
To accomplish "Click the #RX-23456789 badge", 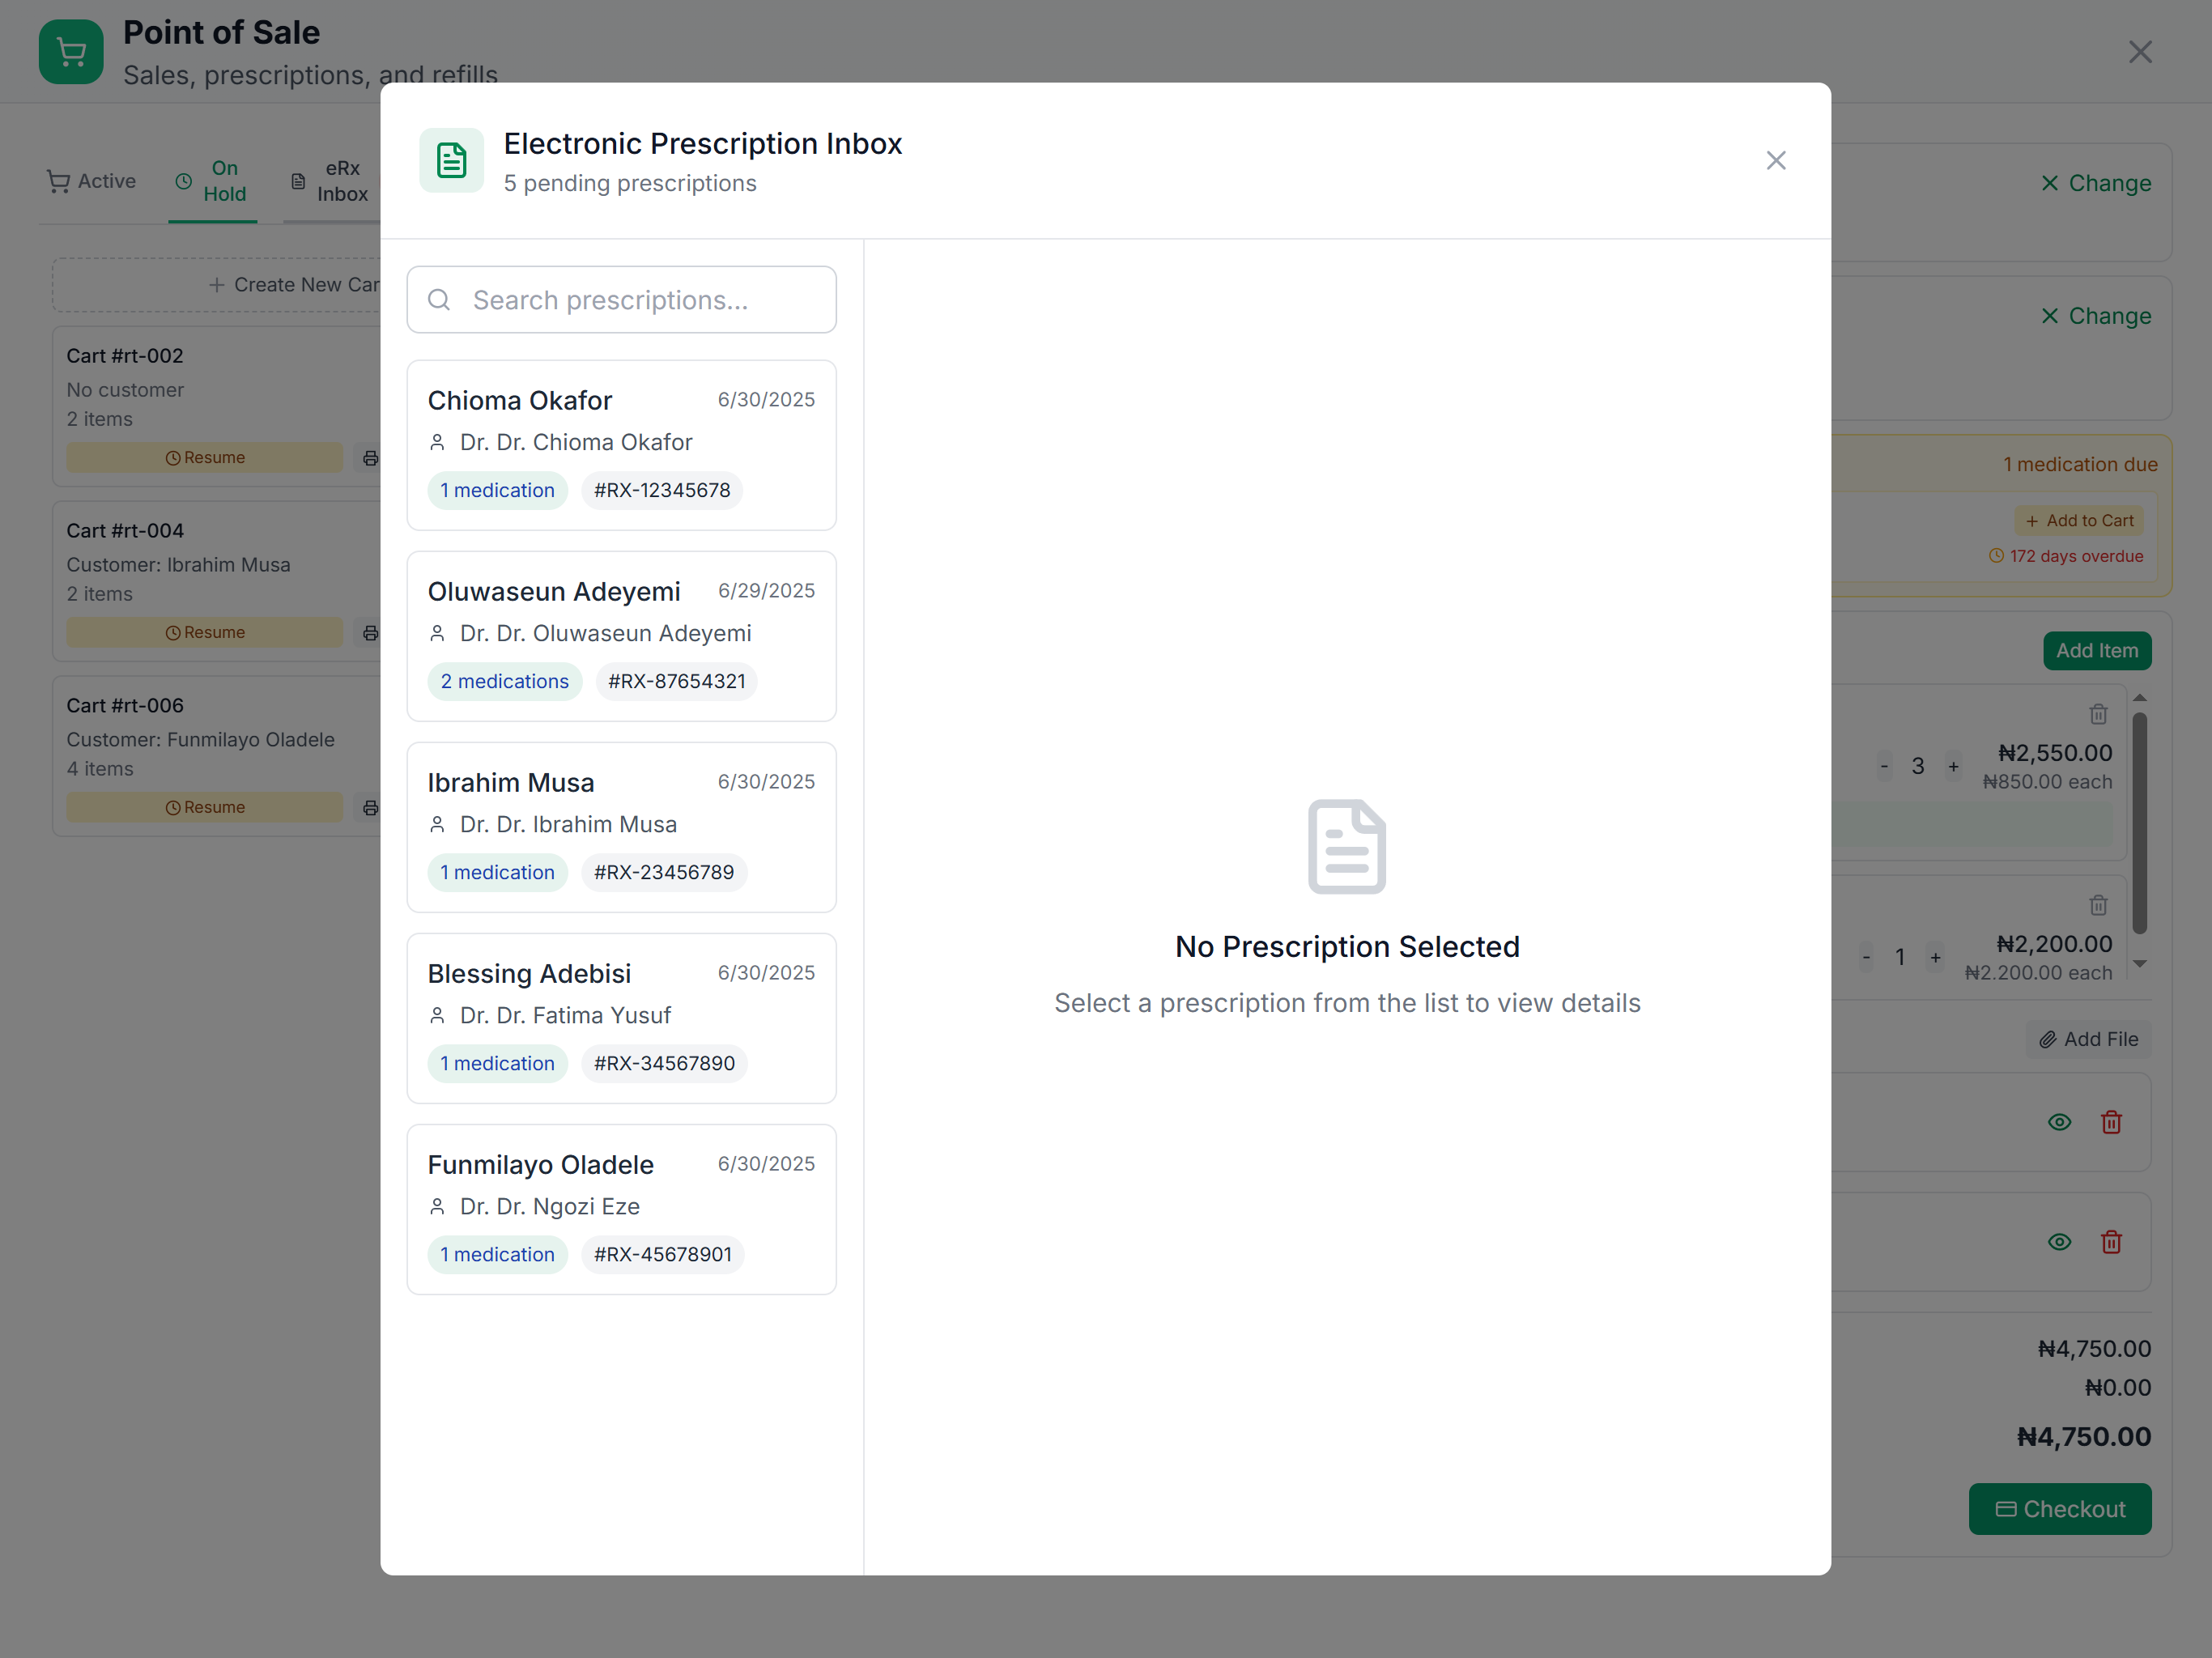I will [663, 872].
